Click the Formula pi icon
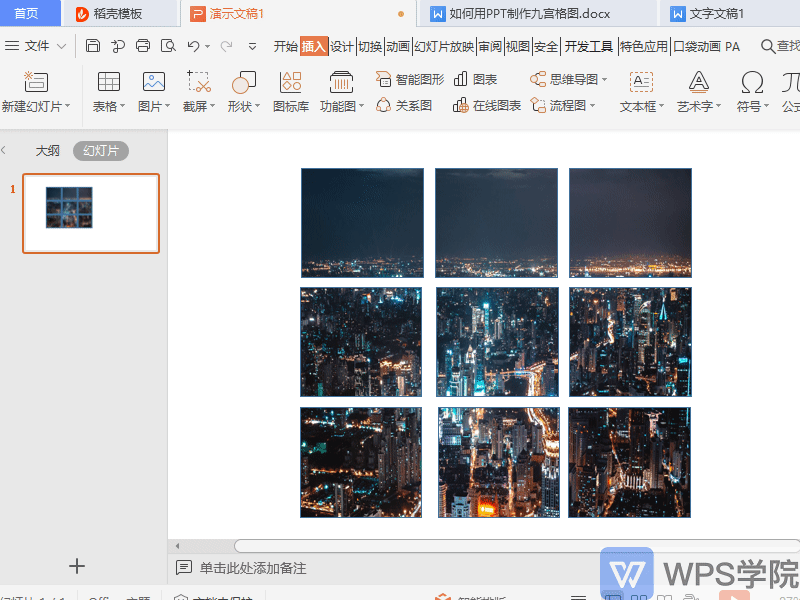 click(x=791, y=82)
